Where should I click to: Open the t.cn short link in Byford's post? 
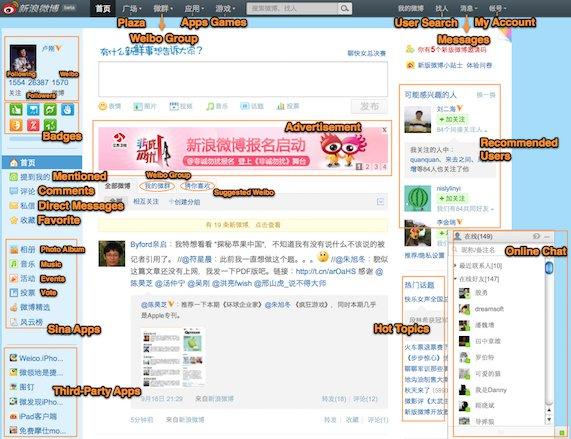(x=325, y=272)
